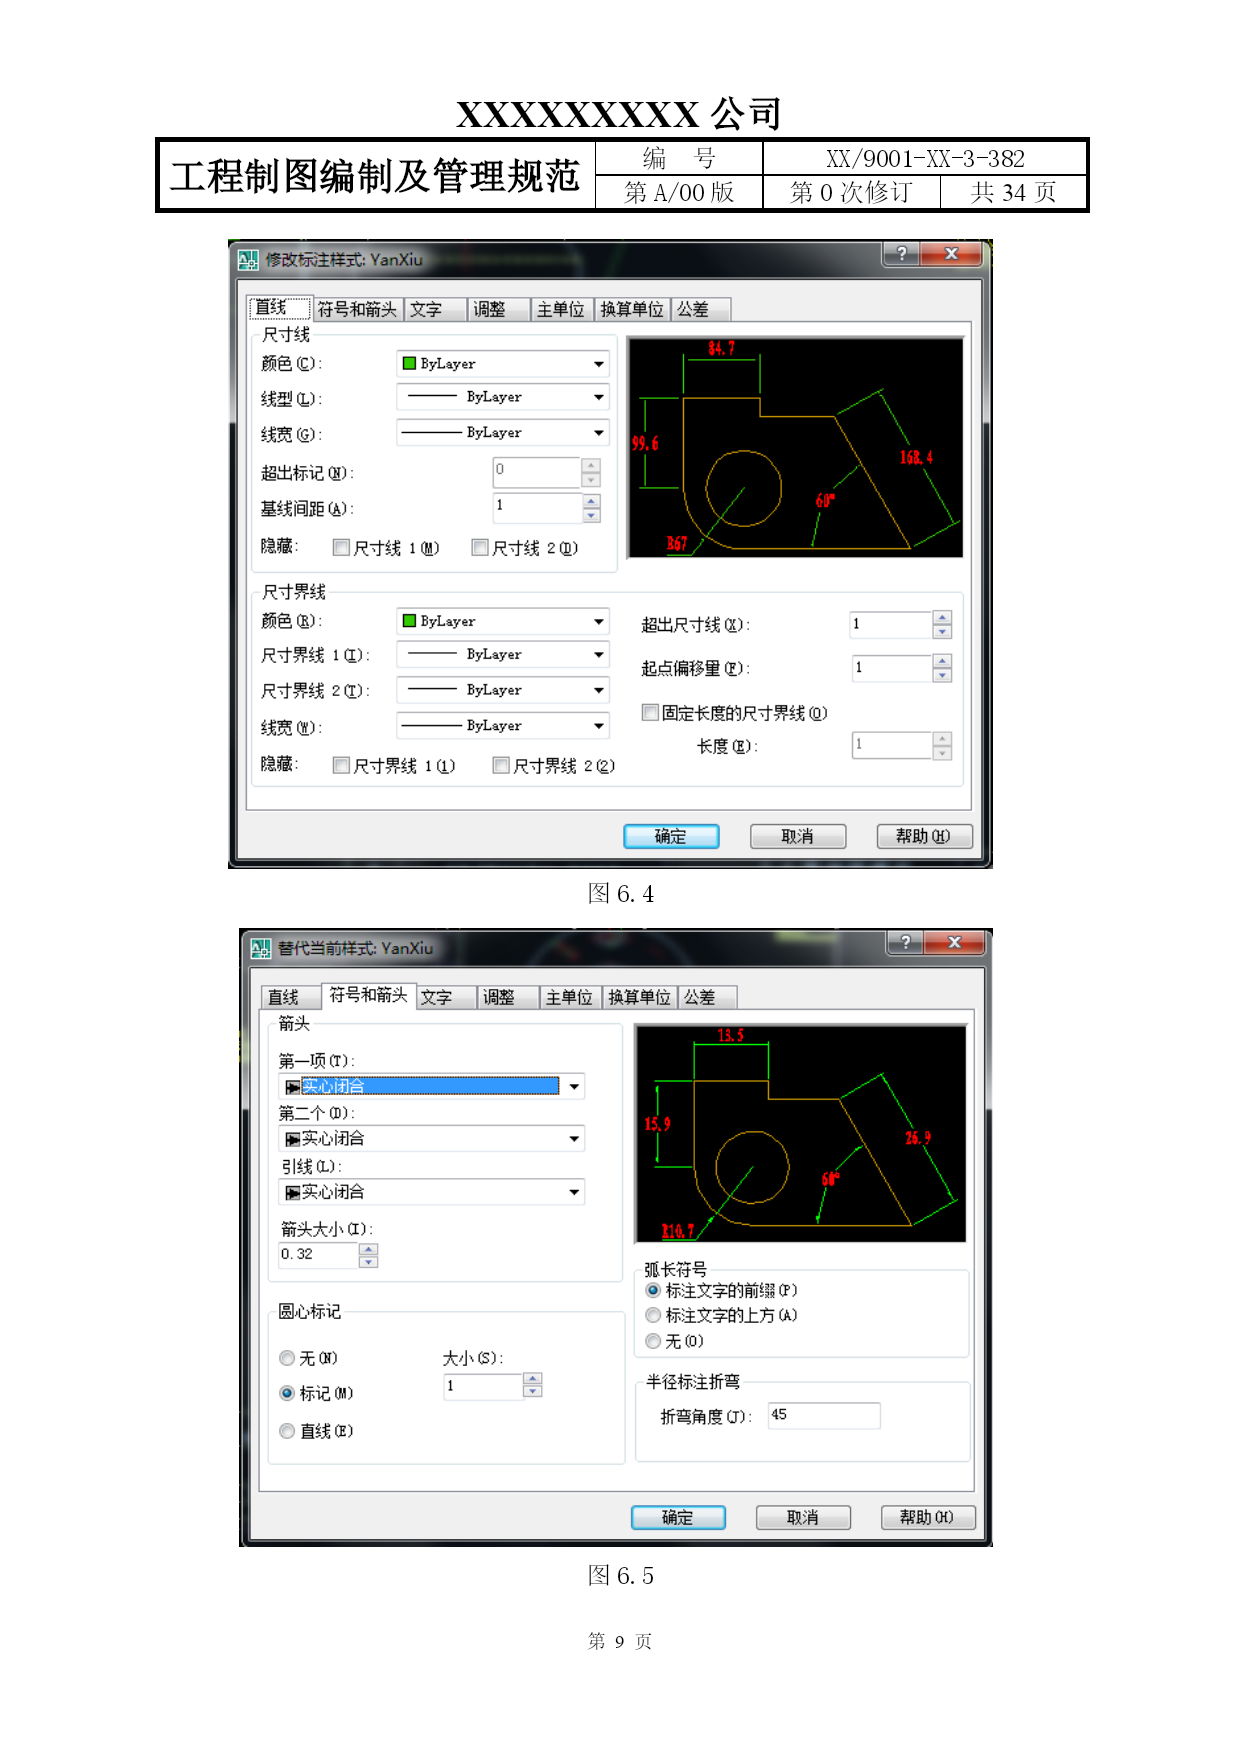Close the 替代当前样式 dialog with the X

click(x=954, y=942)
